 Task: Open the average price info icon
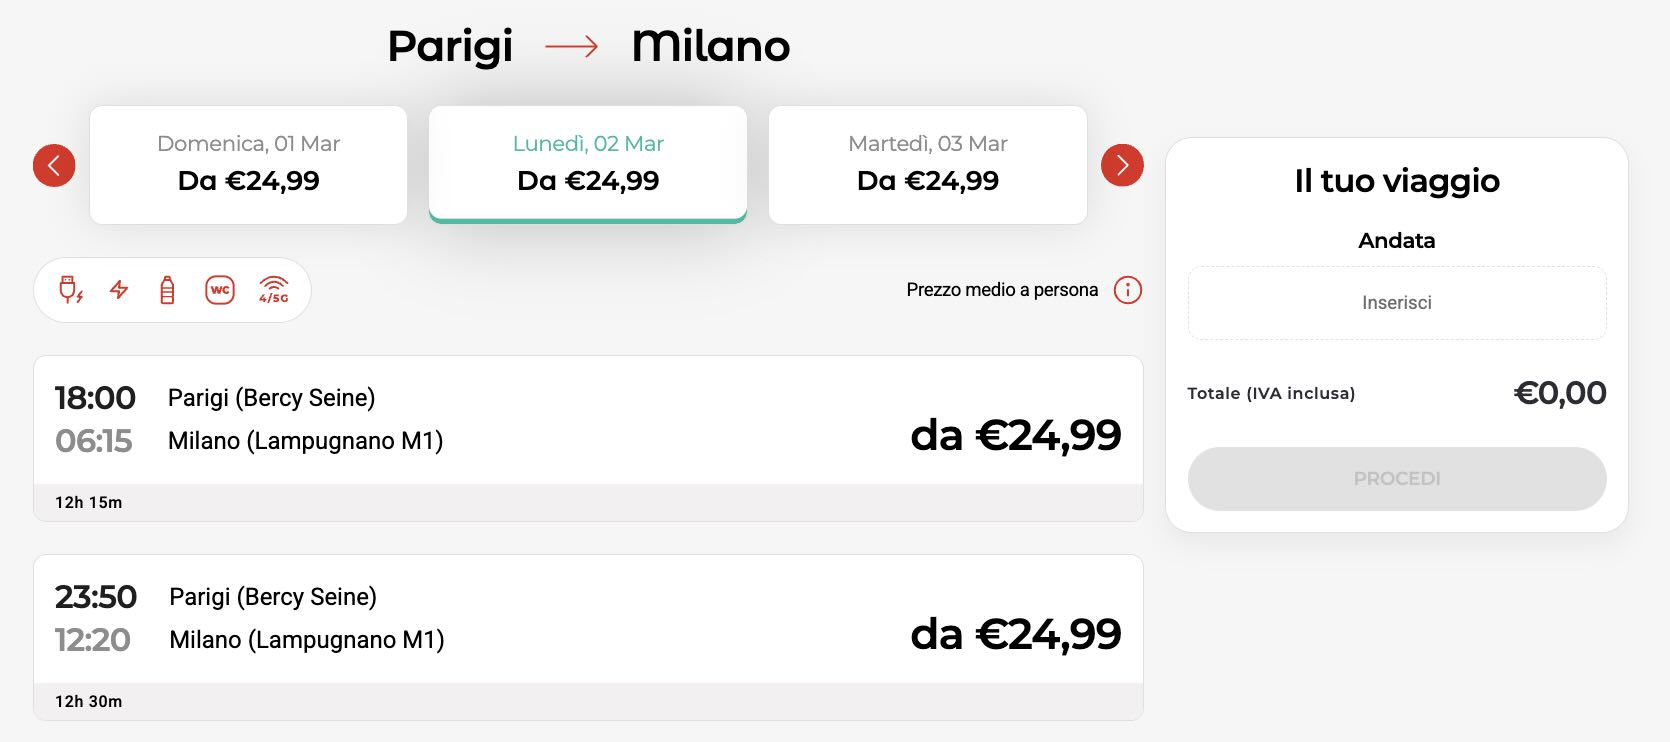1127,290
